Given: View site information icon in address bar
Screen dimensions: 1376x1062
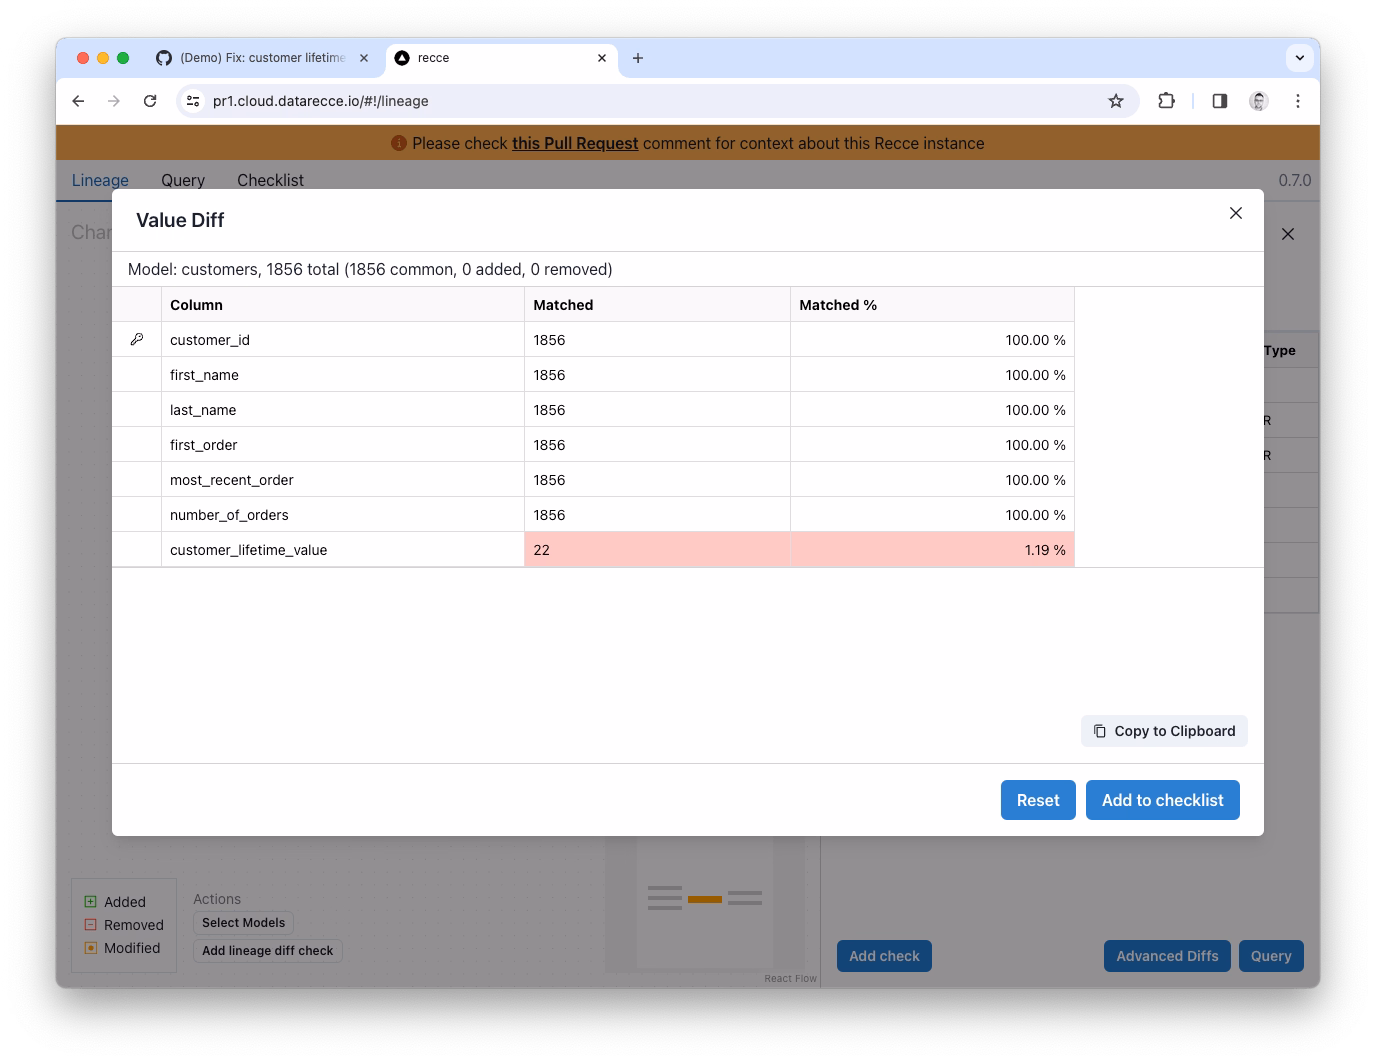Looking at the screenshot, I should pyautogui.click(x=194, y=101).
